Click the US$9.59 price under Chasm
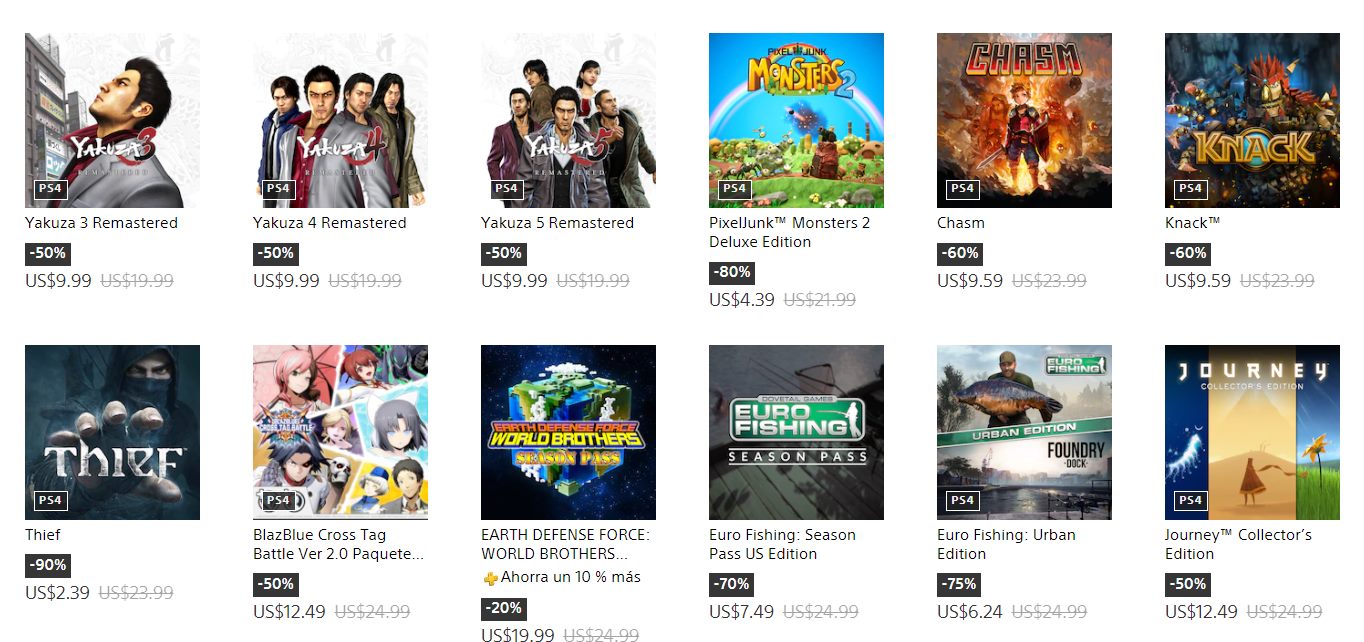This screenshot has height=642, width=1364. (x=970, y=281)
